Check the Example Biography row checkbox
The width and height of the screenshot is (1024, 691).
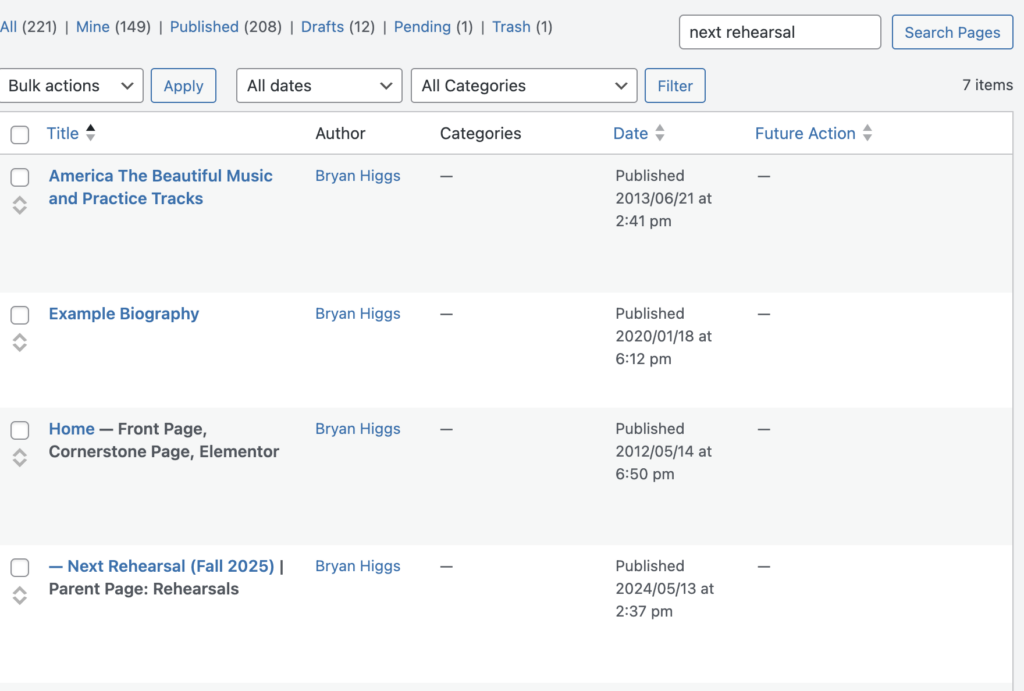click(x=19, y=315)
